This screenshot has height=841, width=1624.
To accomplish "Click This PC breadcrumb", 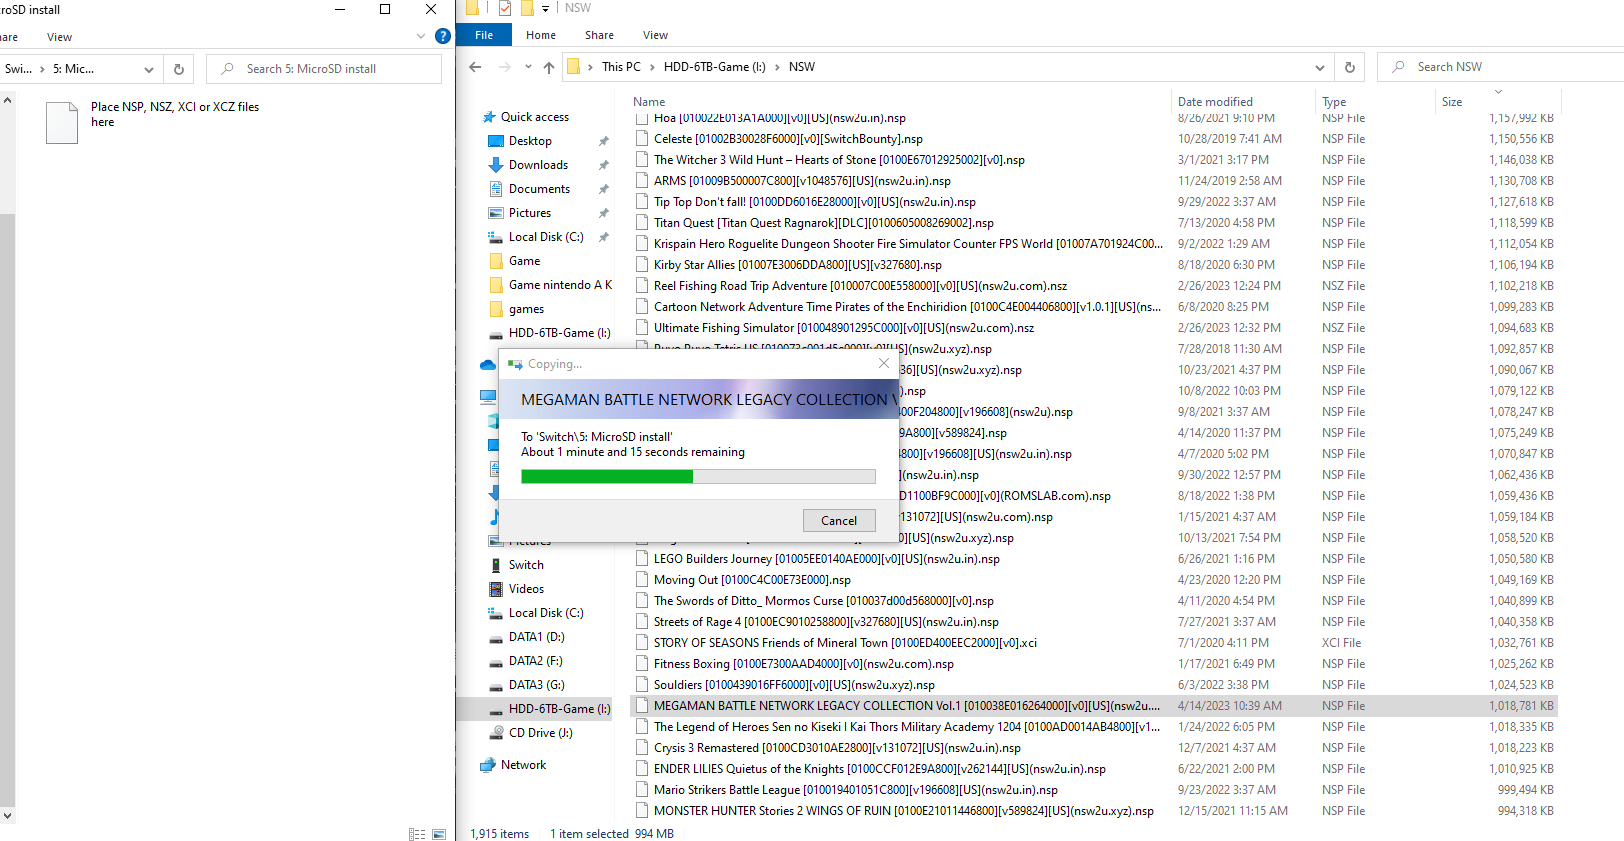I will (x=621, y=67).
